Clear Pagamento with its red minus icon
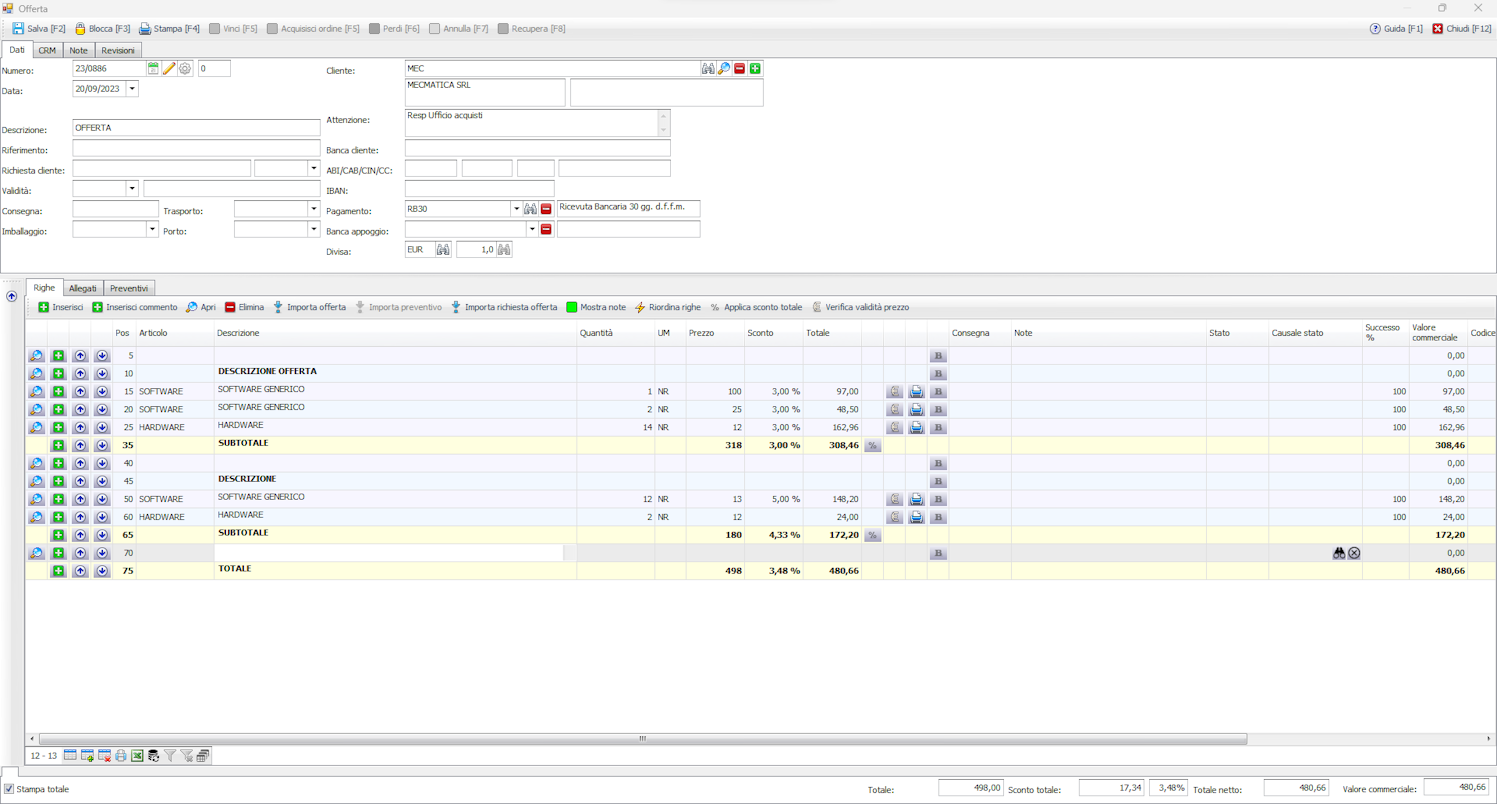The width and height of the screenshot is (1497, 804). point(546,209)
